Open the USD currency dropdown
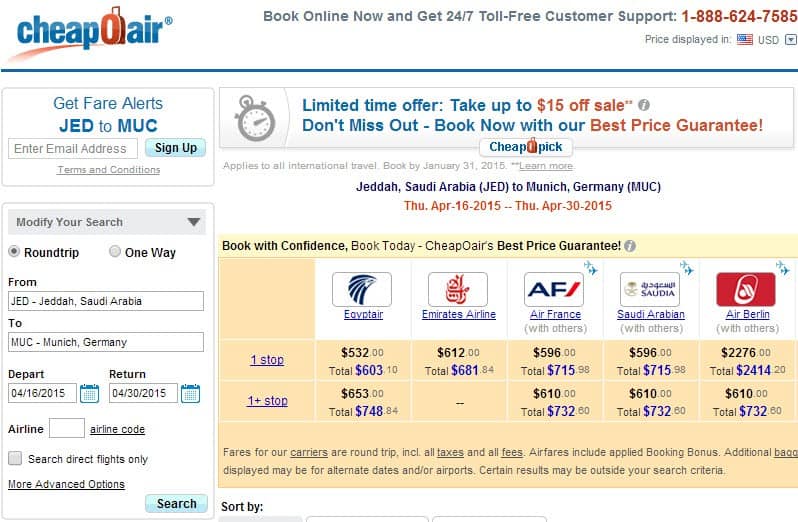The image size is (798, 522). [791, 40]
